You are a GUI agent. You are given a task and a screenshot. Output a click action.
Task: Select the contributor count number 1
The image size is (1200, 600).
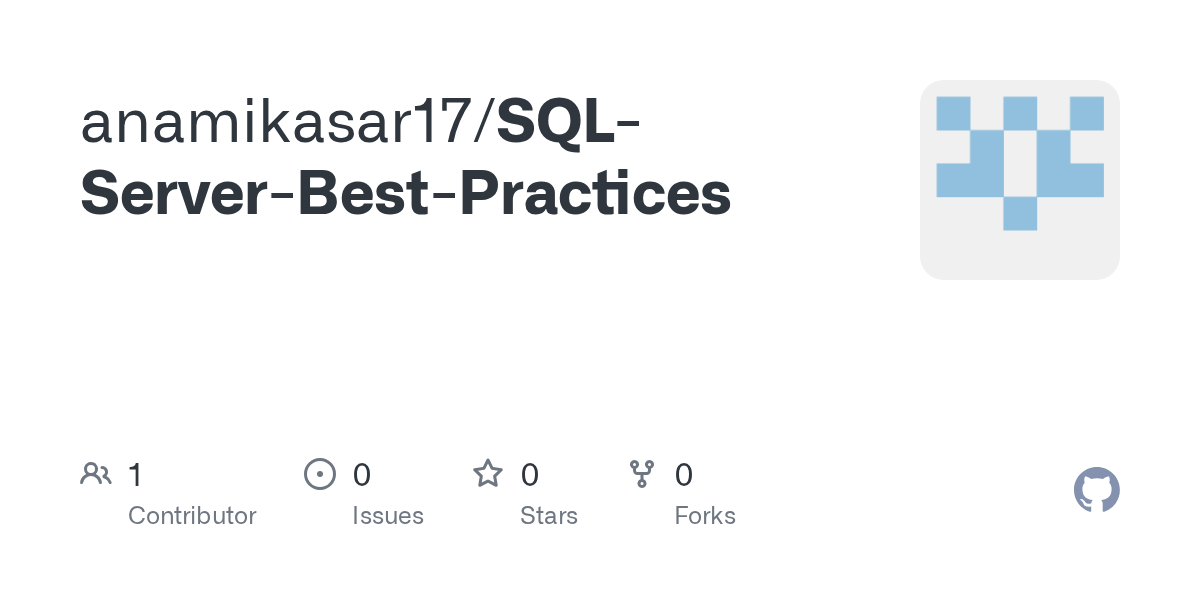135,475
